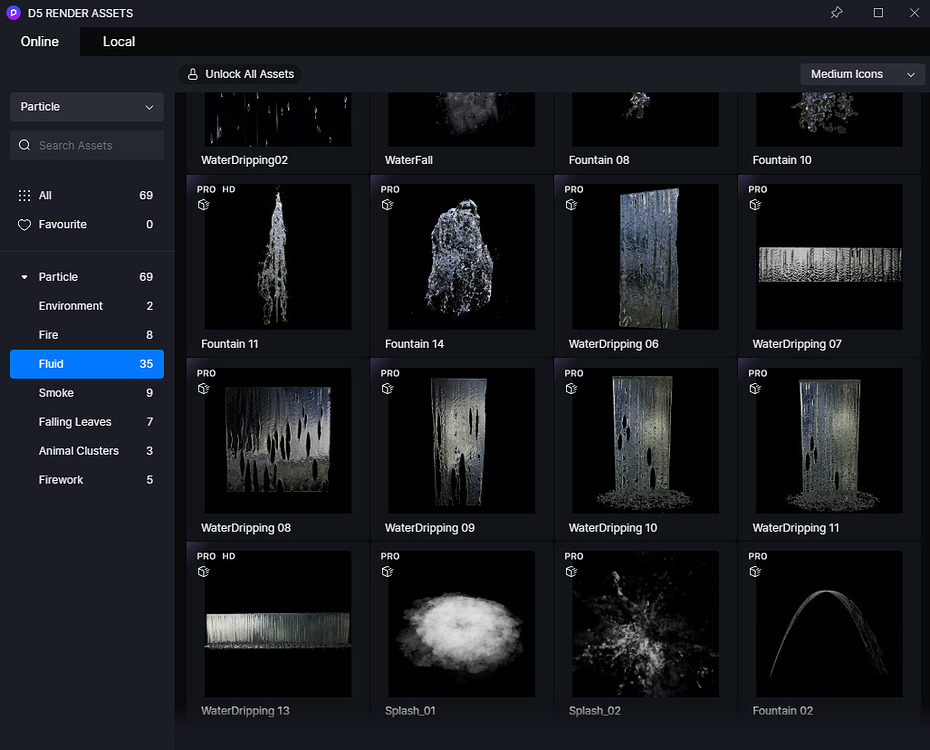Image resolution: width=930 pixels, height=750 pixels.
Task: Click the cube icon on Fountain 11 thumbnail
Action: 203,204
